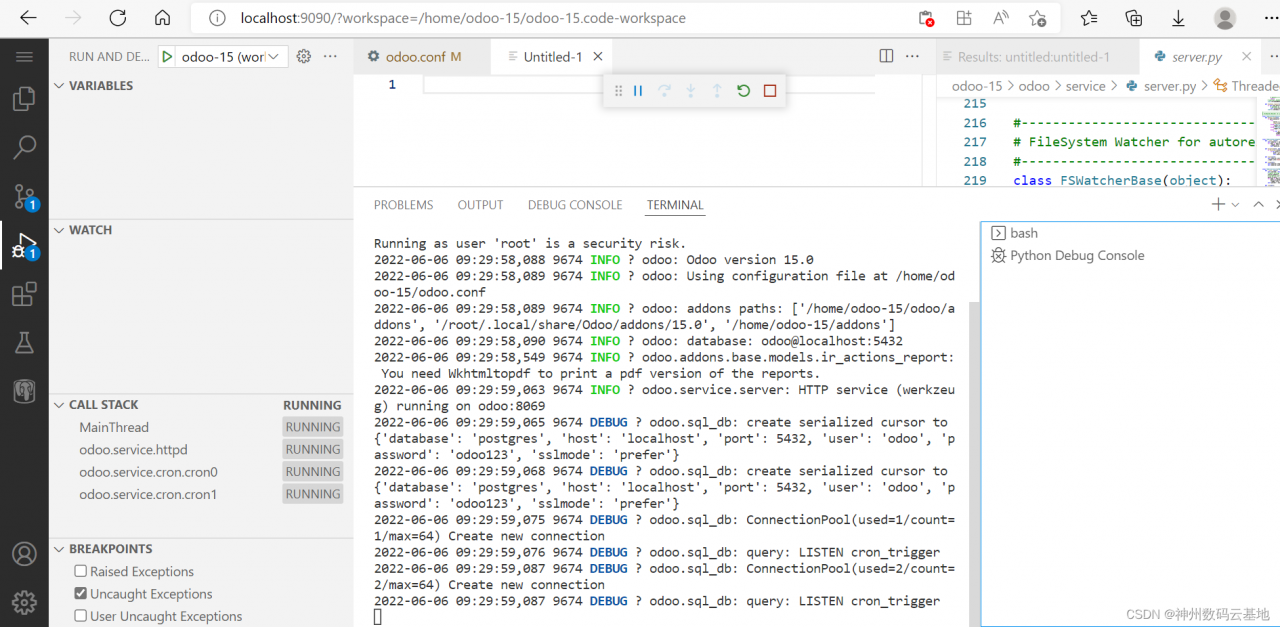The height and width of the screenshot is (627, 1280).
Task: Collapse the WATCH section
Action: pyautogui.click(x=59, y=230)
